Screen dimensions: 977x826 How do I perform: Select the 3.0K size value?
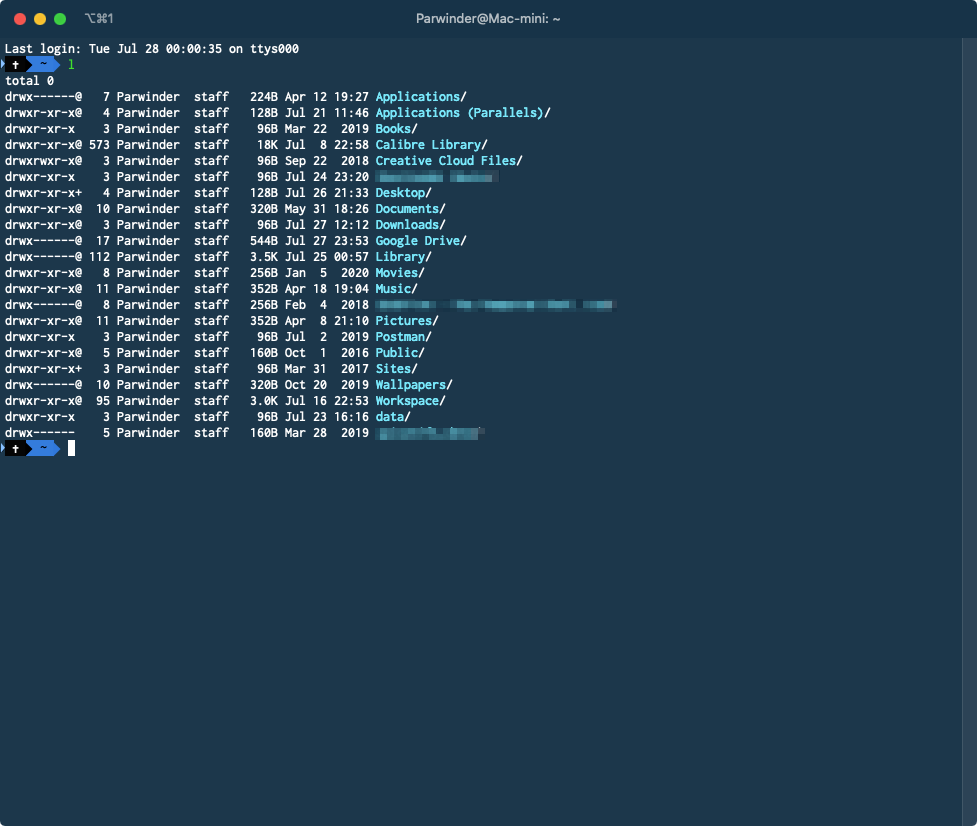point(264,401)
